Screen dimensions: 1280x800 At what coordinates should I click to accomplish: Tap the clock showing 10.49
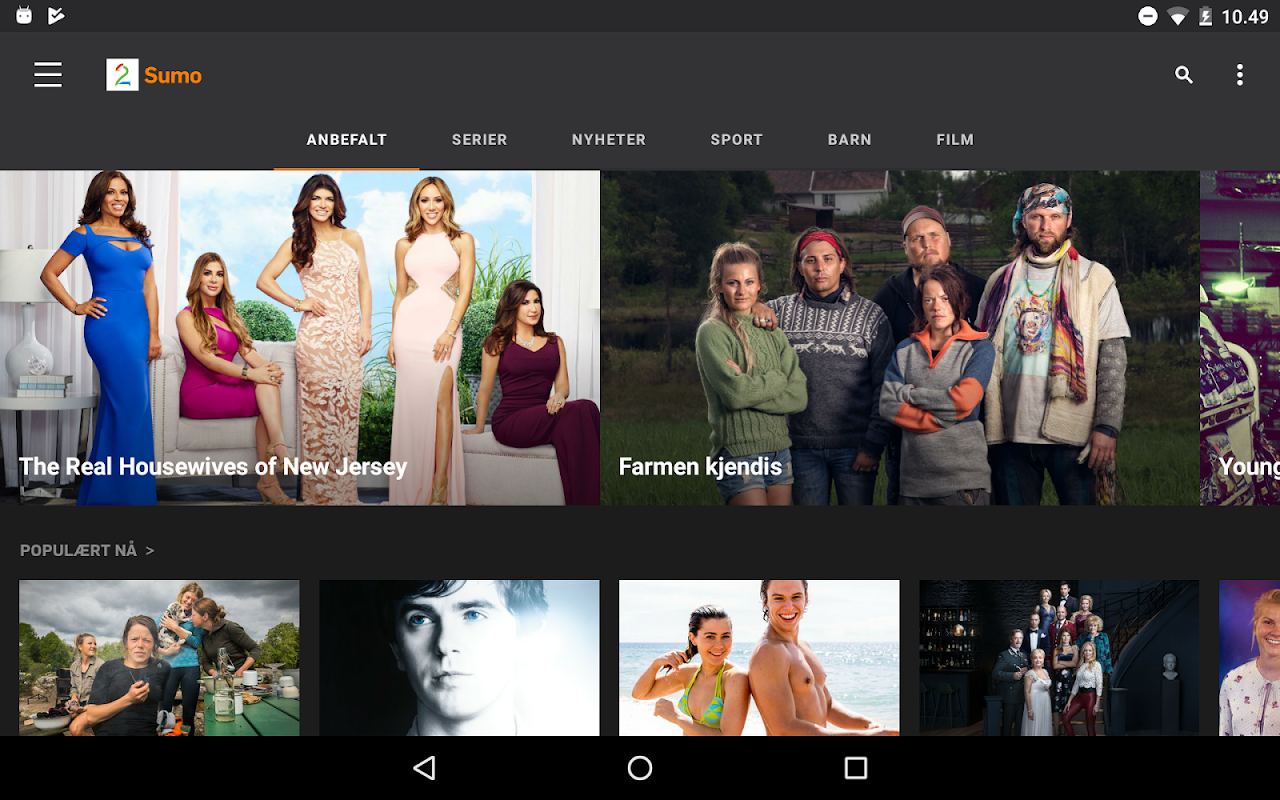pyautogui.click(x=1245, y=16)
